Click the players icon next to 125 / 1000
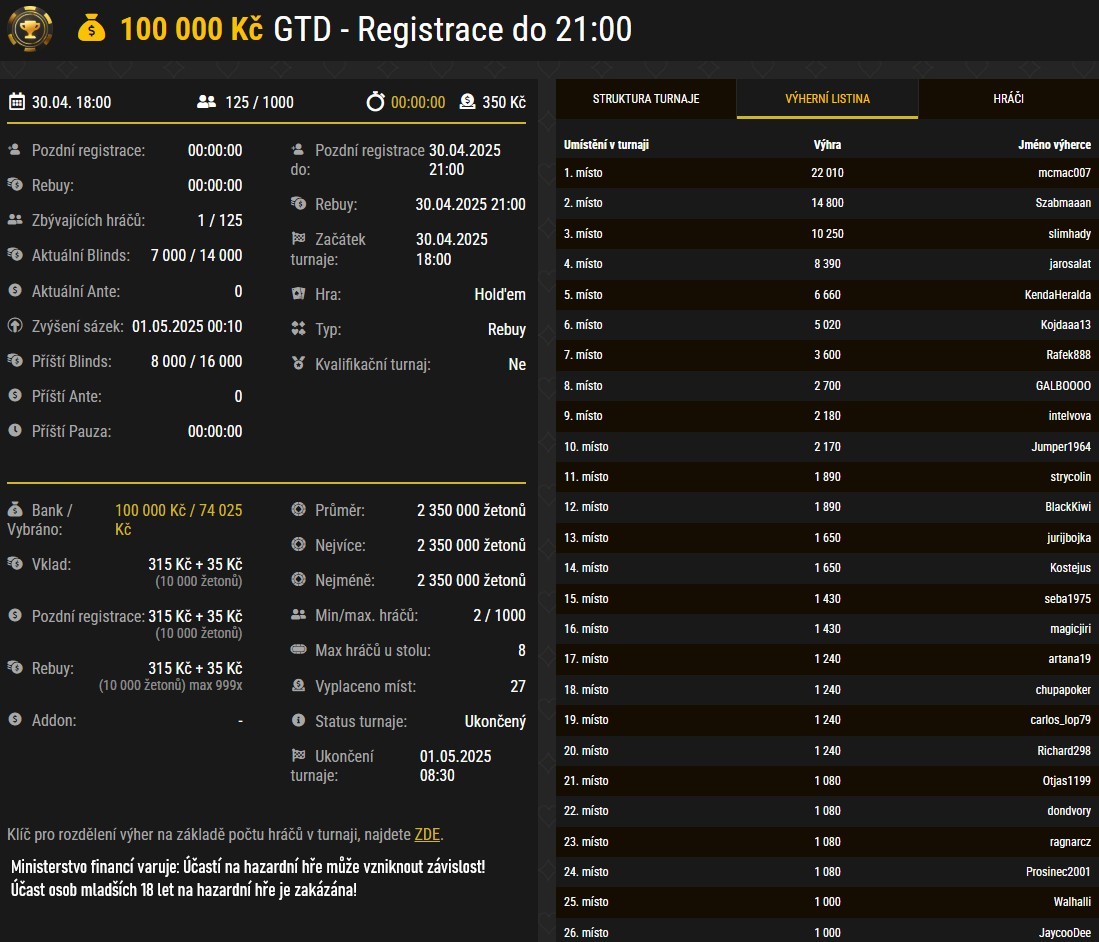The image size is (1099, 942). click(x=207, y=102)
